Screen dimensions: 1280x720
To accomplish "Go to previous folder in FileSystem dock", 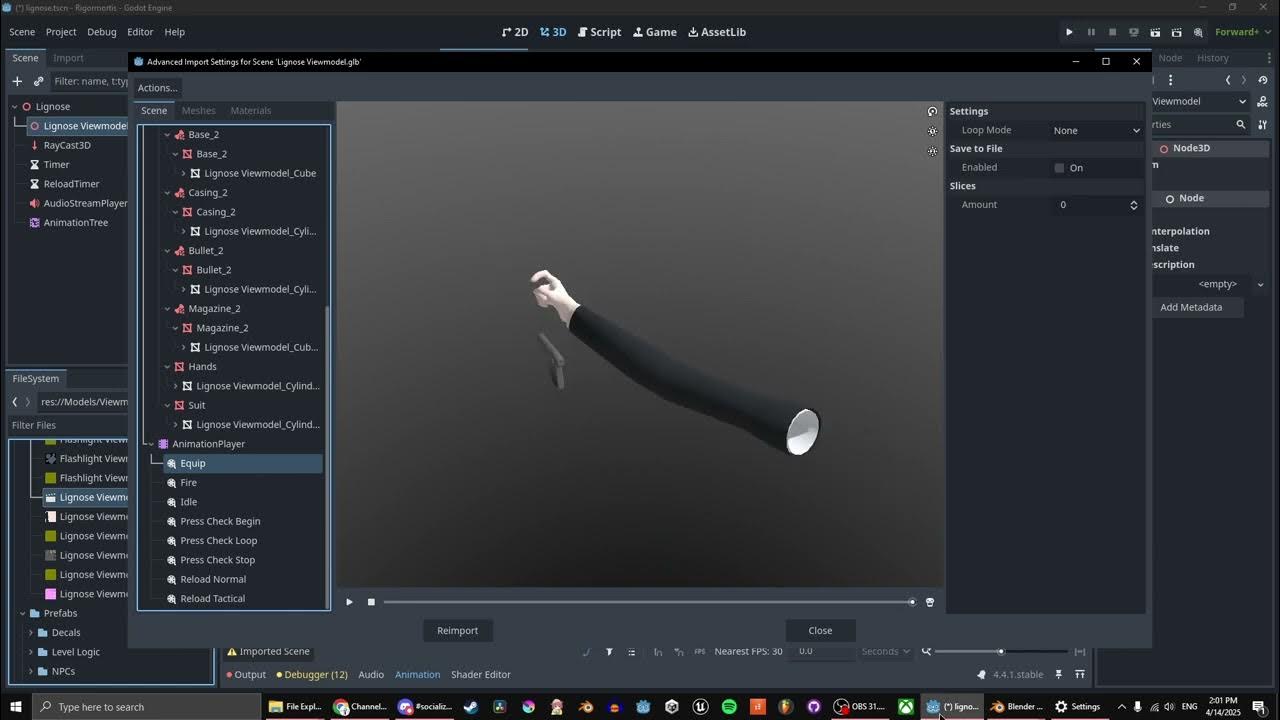I will [15, 402].
